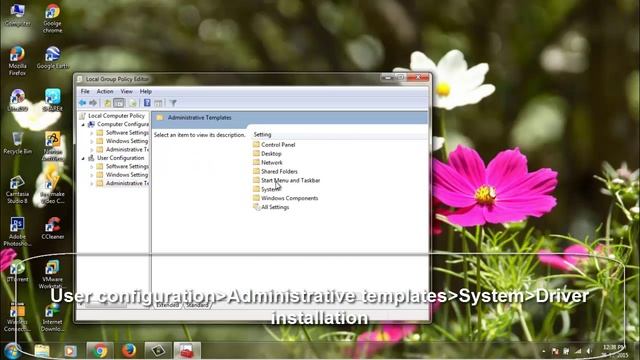The image size is (640, 360).
Task: Open the Control Panel folder
Action: click(x=278, y=144)
